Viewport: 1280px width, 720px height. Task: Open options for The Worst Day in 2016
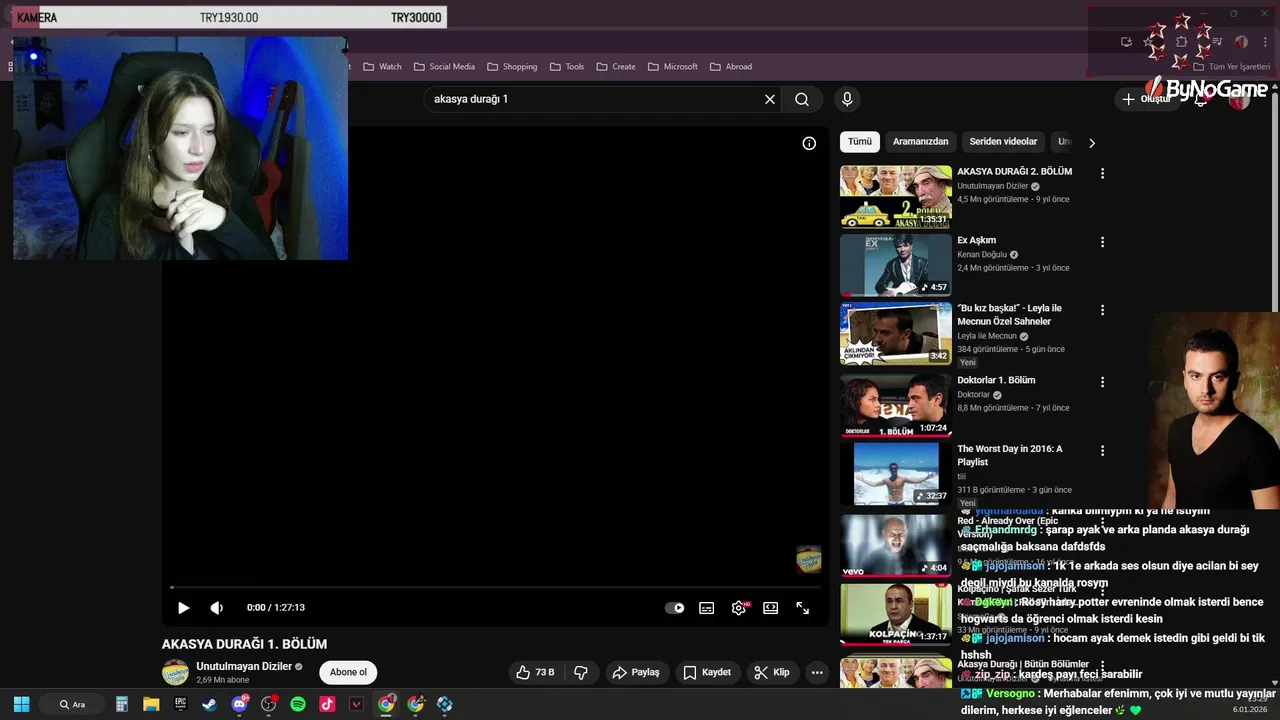[1102, 451]
